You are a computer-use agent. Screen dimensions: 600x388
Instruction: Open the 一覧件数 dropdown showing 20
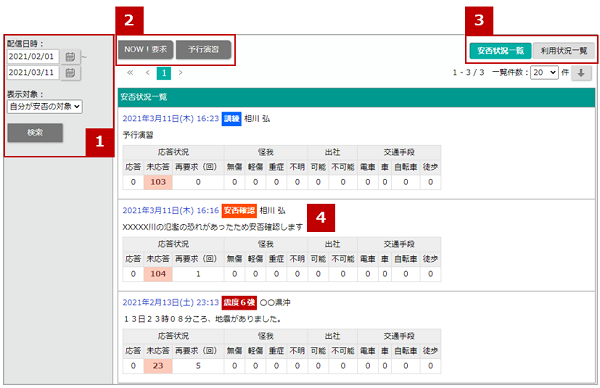point(544,72)
